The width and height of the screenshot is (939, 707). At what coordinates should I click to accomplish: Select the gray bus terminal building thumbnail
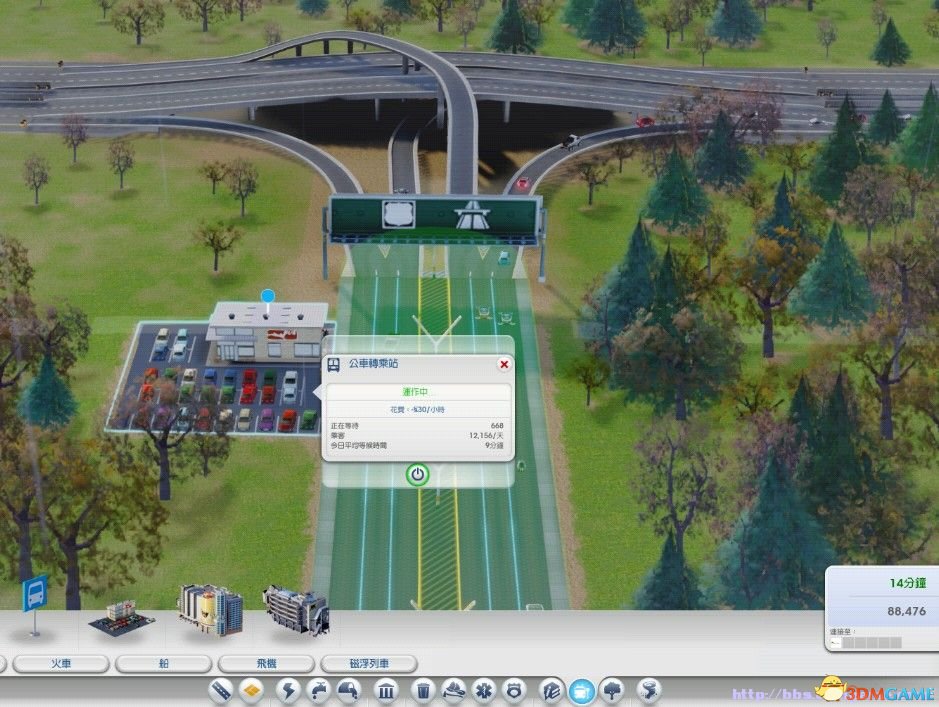(296, 611)
